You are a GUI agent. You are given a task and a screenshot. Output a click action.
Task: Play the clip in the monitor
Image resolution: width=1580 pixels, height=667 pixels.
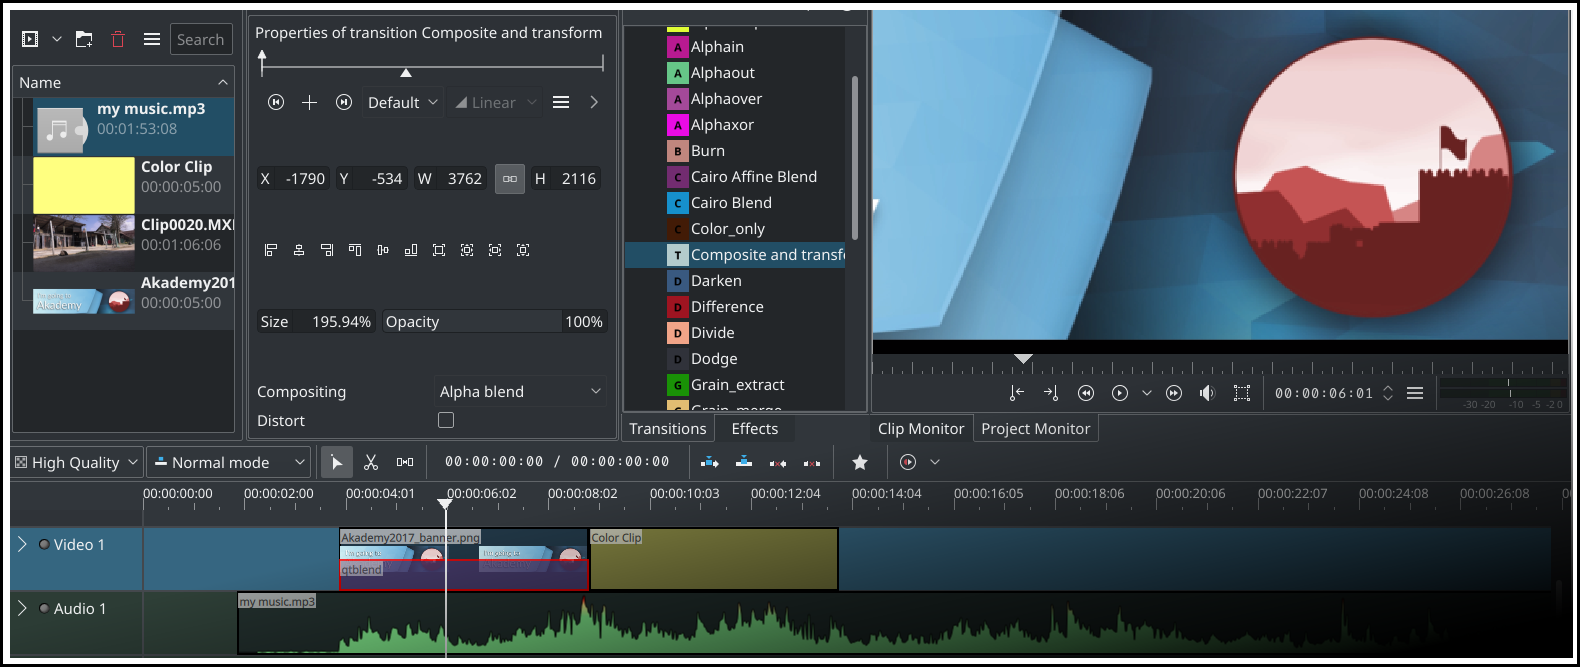tap(1120, 393)
